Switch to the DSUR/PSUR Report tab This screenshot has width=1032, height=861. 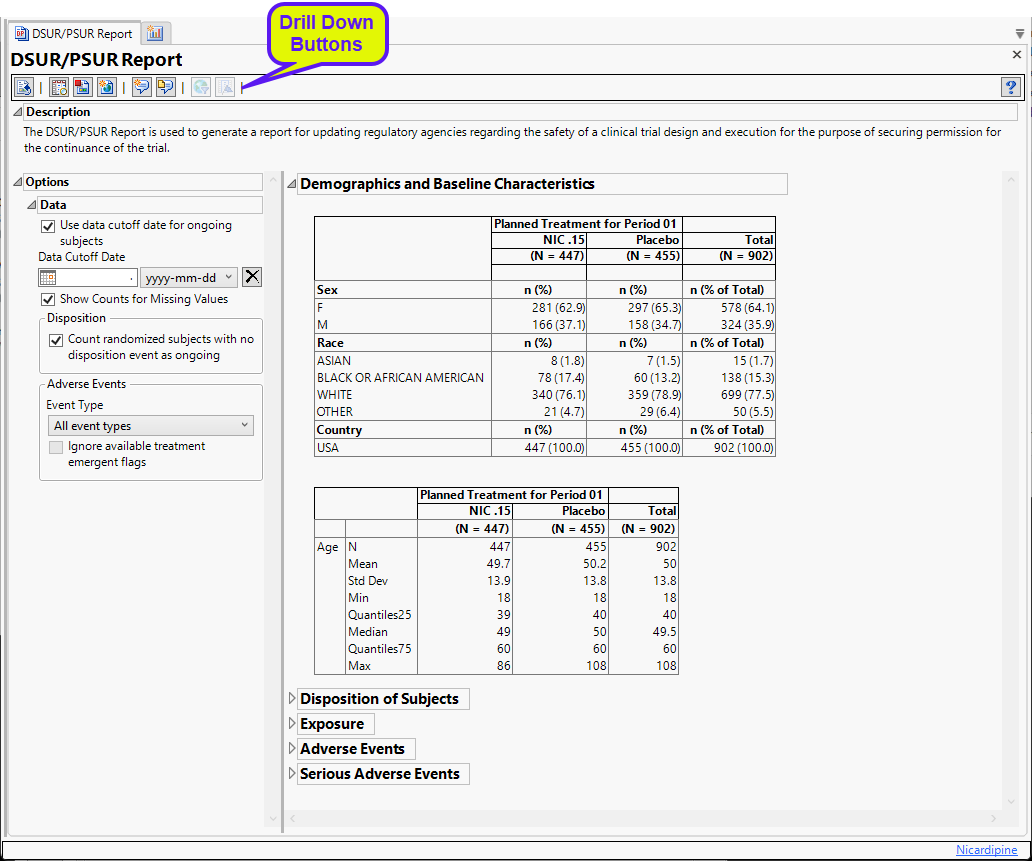[74, 34]
